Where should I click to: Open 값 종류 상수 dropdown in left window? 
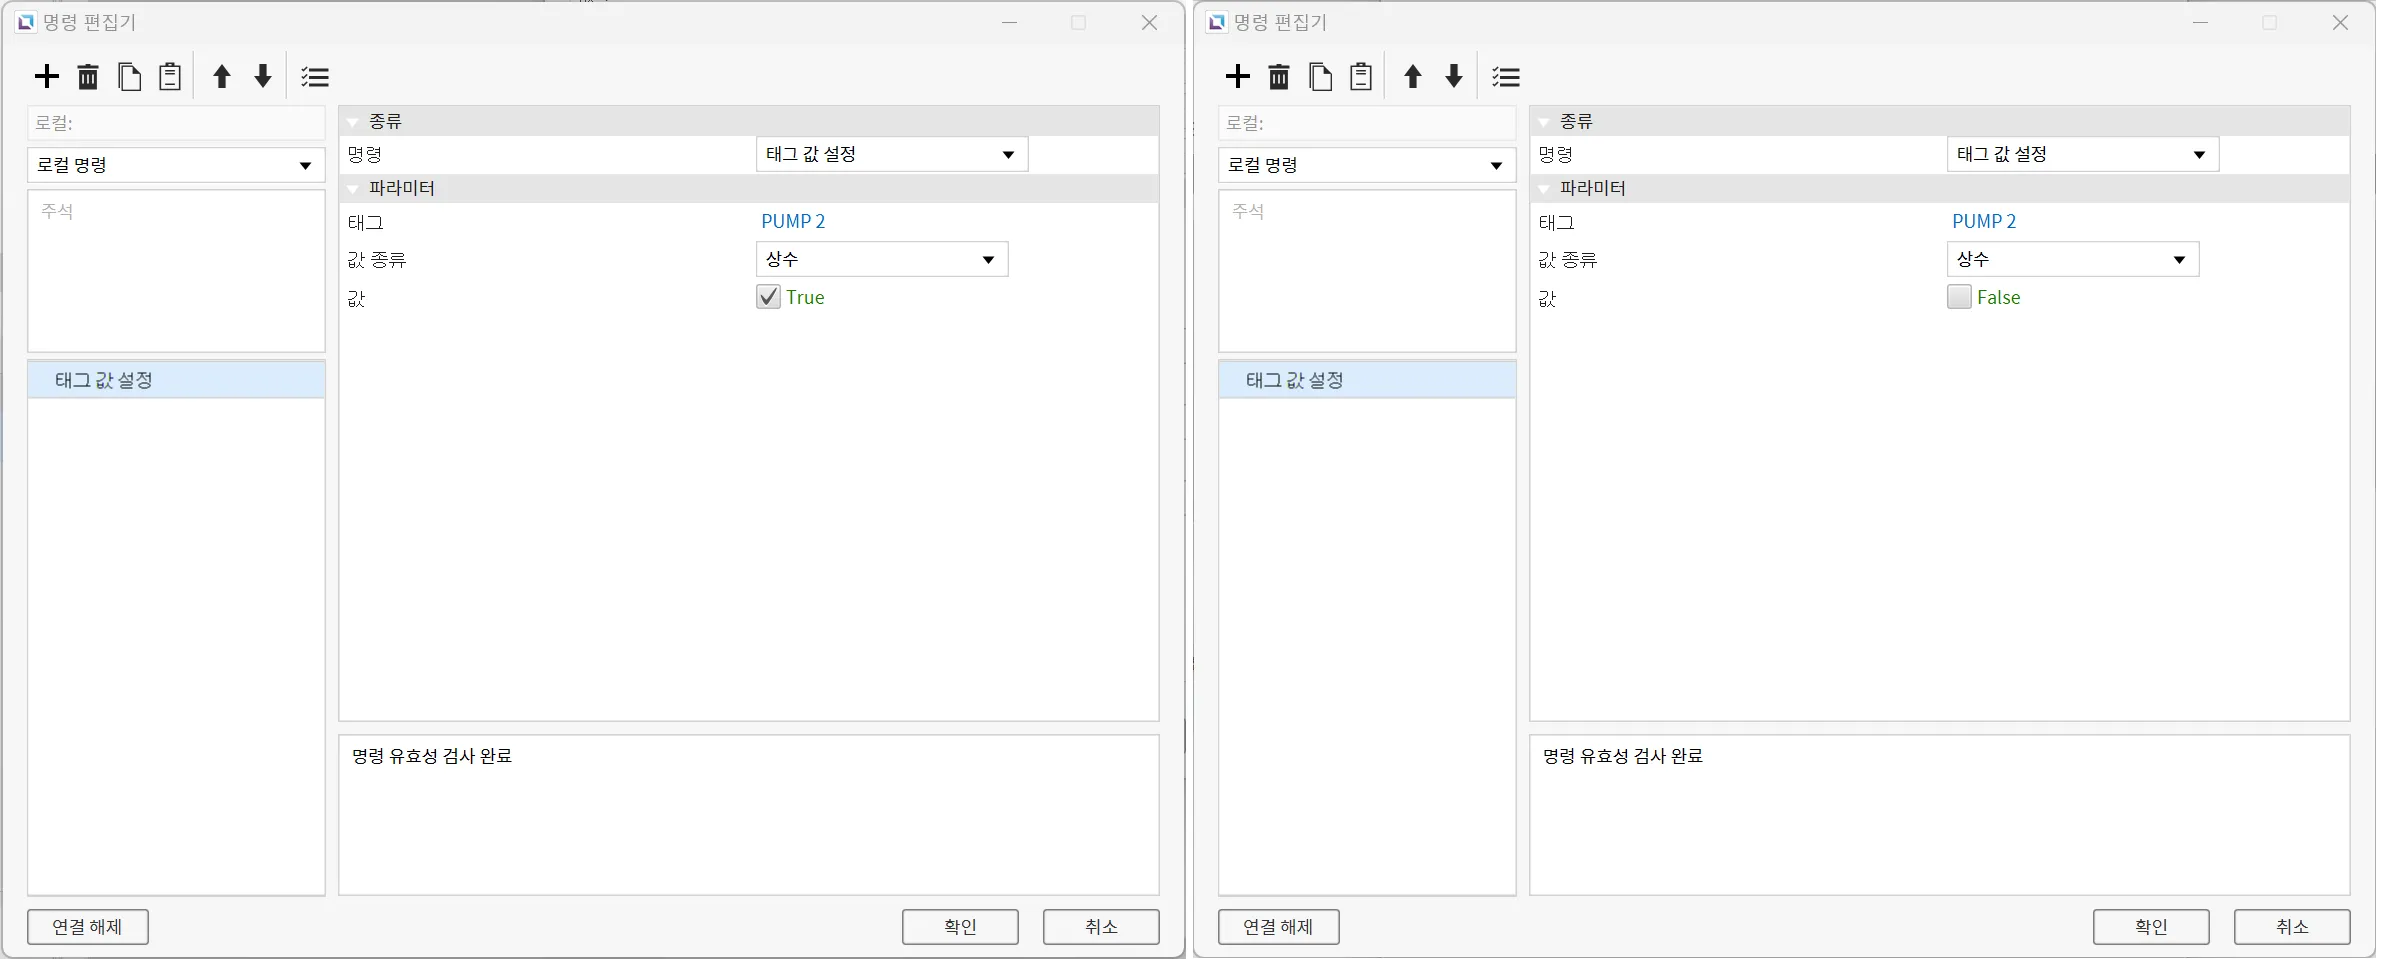(x=881, y=260)
